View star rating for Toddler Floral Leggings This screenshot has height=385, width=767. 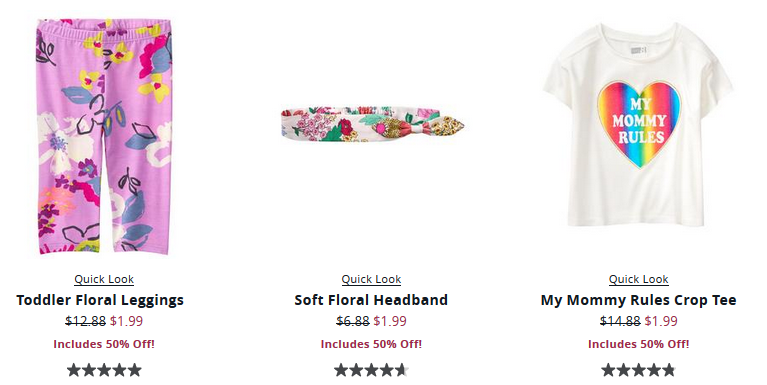point(104,370)
